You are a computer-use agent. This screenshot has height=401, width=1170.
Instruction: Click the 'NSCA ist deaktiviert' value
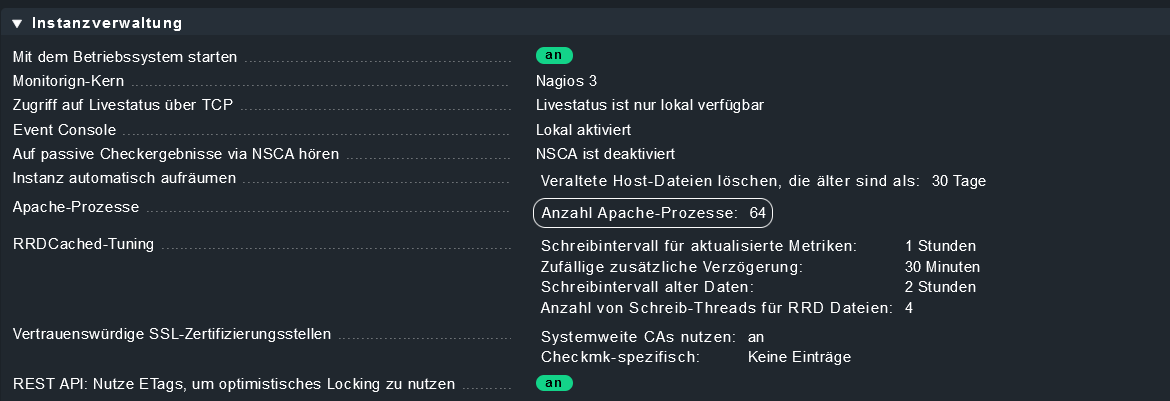click(606, 154)
